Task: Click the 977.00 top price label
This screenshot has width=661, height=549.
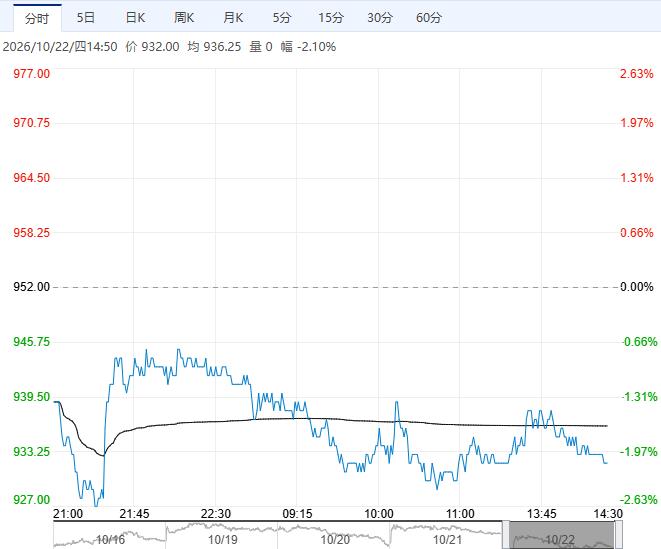Action: pyautogui.click(x=31, y=74)
